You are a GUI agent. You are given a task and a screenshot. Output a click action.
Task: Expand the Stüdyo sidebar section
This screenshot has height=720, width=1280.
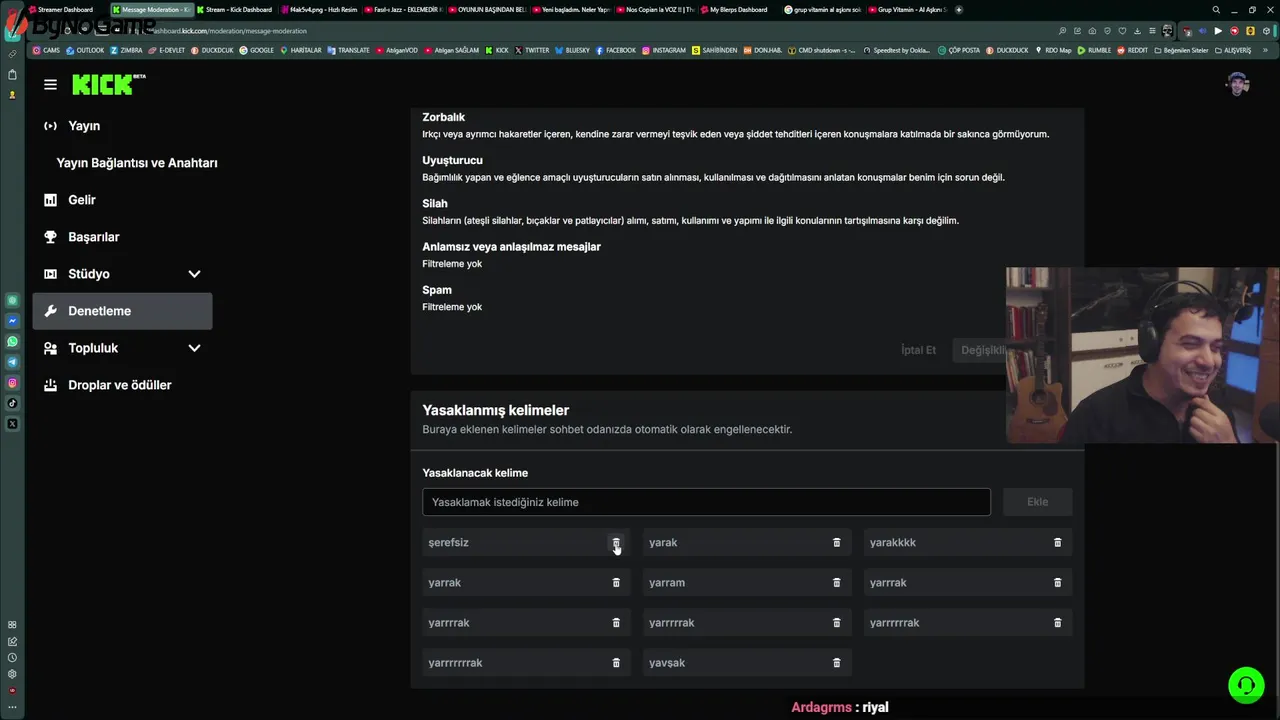[x=194, y=274]
